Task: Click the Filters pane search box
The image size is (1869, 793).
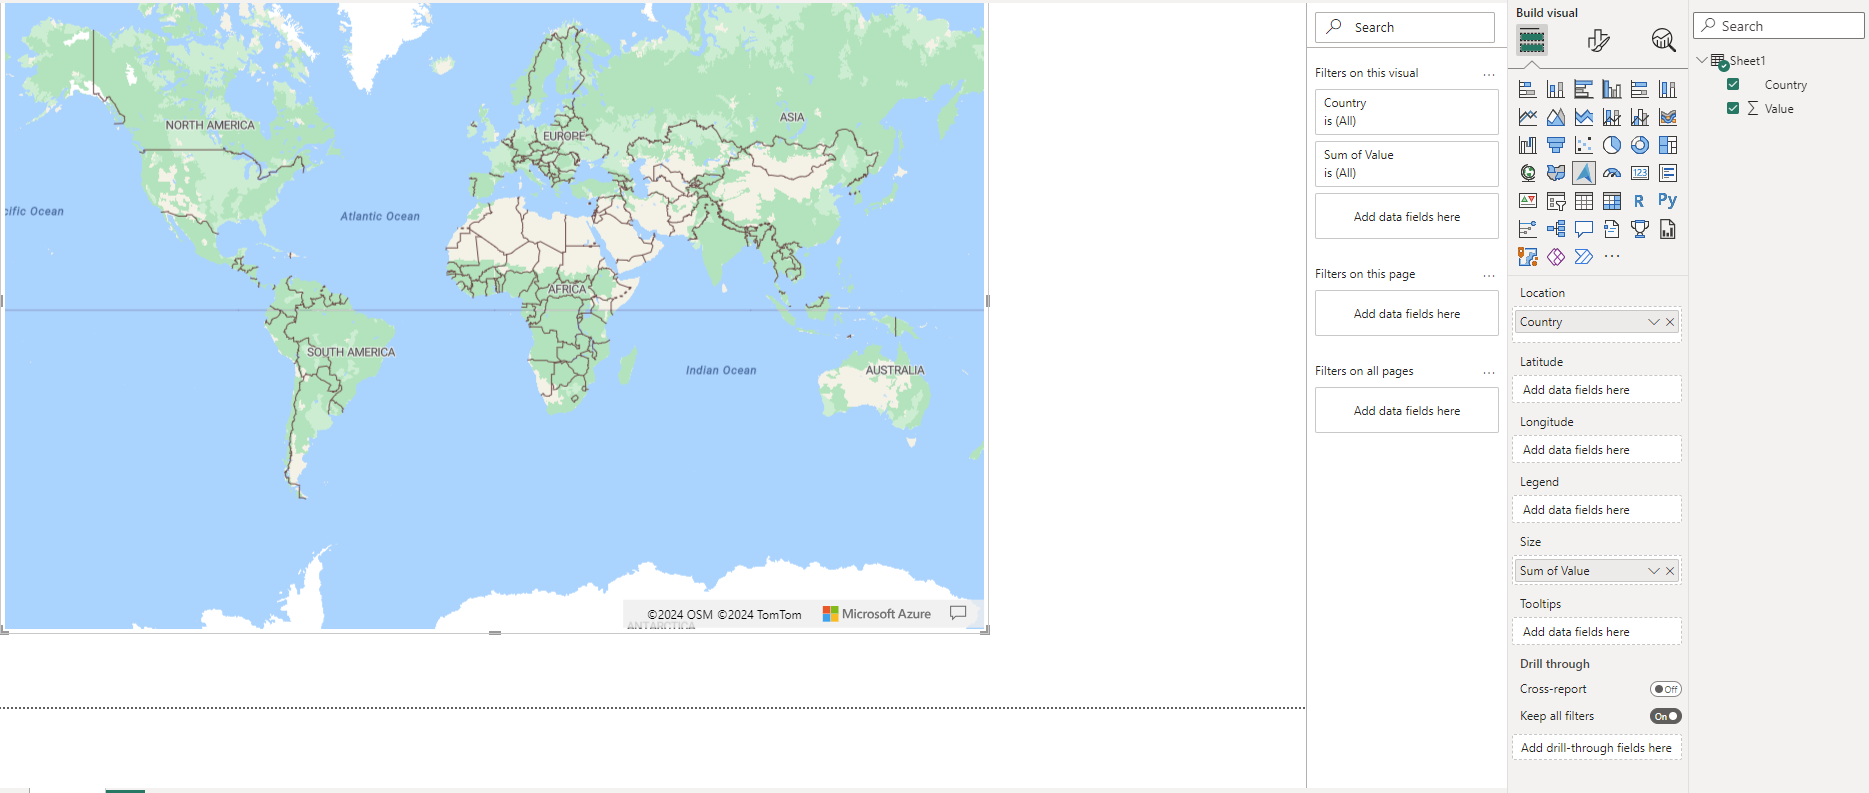Action: point(1405,27)
